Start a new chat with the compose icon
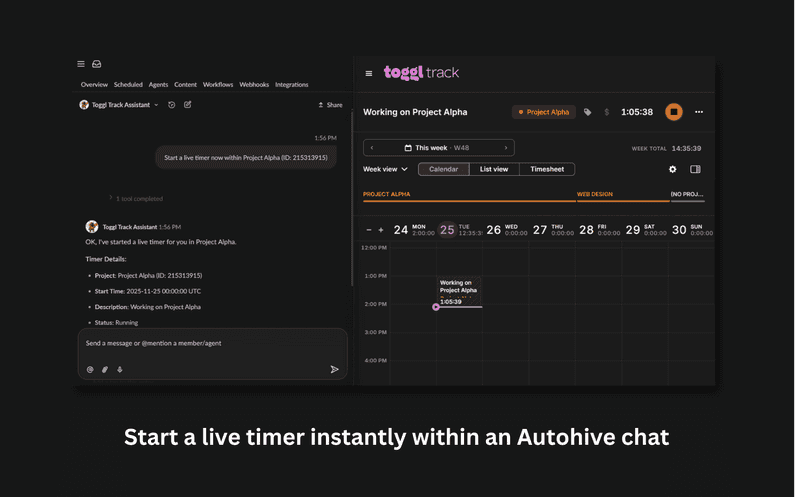 (x=188, y=104)
